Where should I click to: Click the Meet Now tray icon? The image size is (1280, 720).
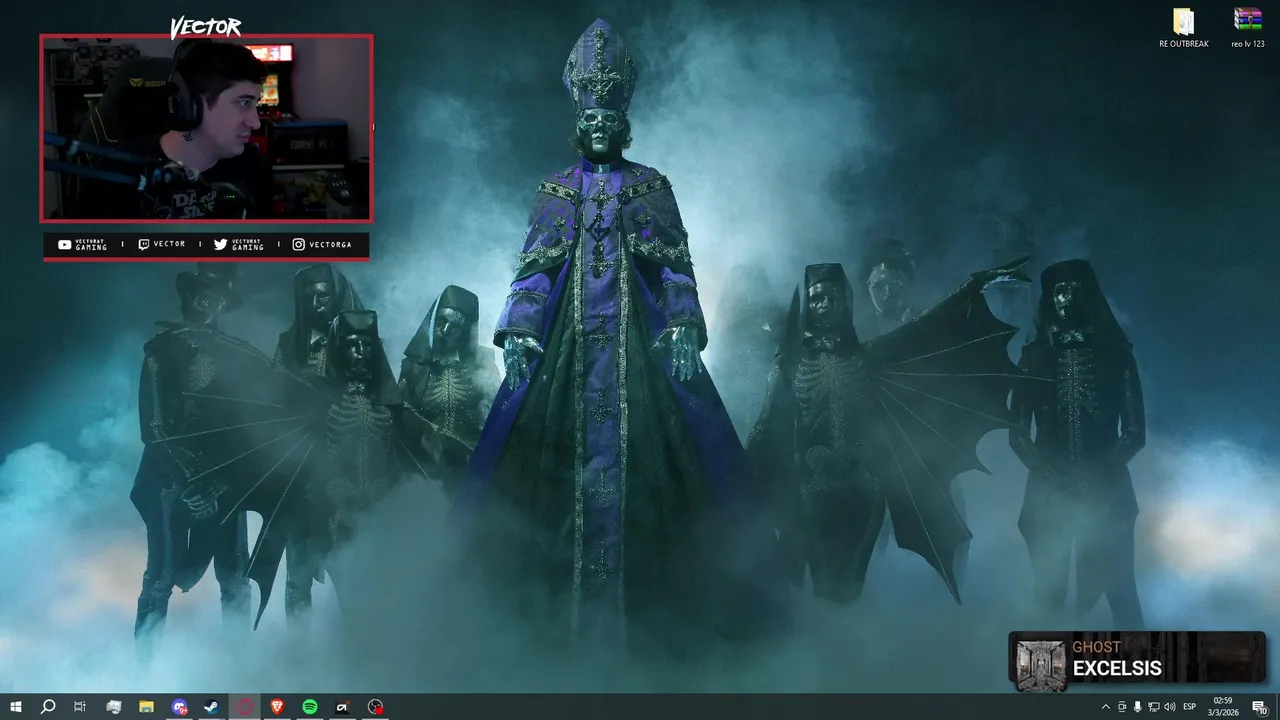pyautogui.click(x=1122, y=707)
